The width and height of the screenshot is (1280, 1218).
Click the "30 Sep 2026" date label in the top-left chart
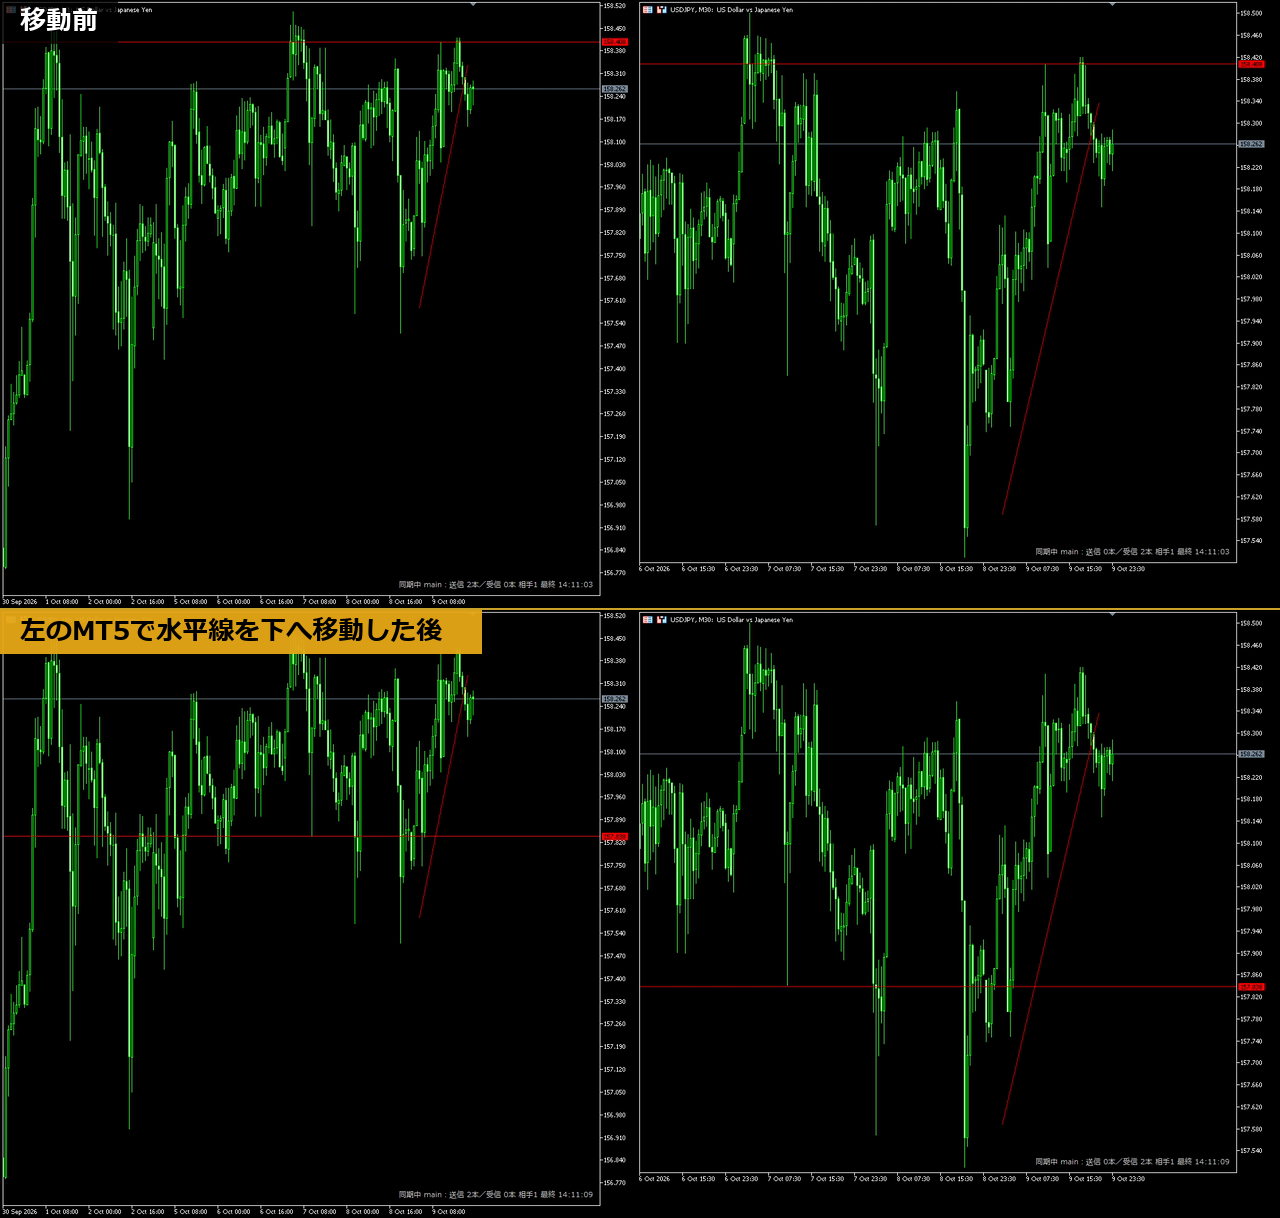click(x=20, y=602)
